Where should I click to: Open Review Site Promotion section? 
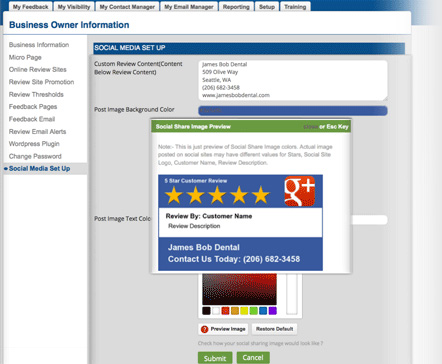coord(41,82)
